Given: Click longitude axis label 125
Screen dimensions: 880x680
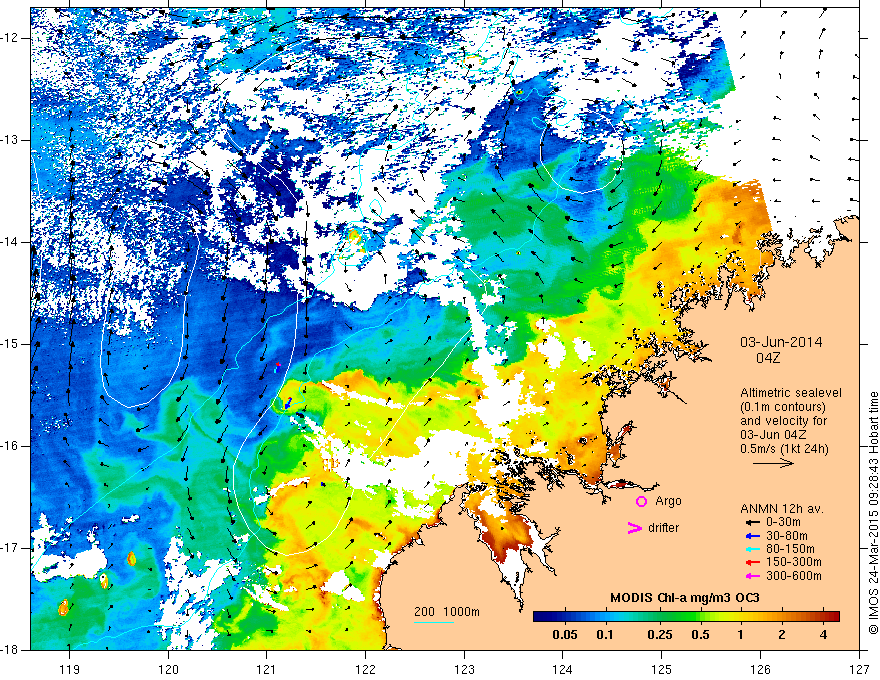Looking at the screenshot, I should tap(662, 669).
